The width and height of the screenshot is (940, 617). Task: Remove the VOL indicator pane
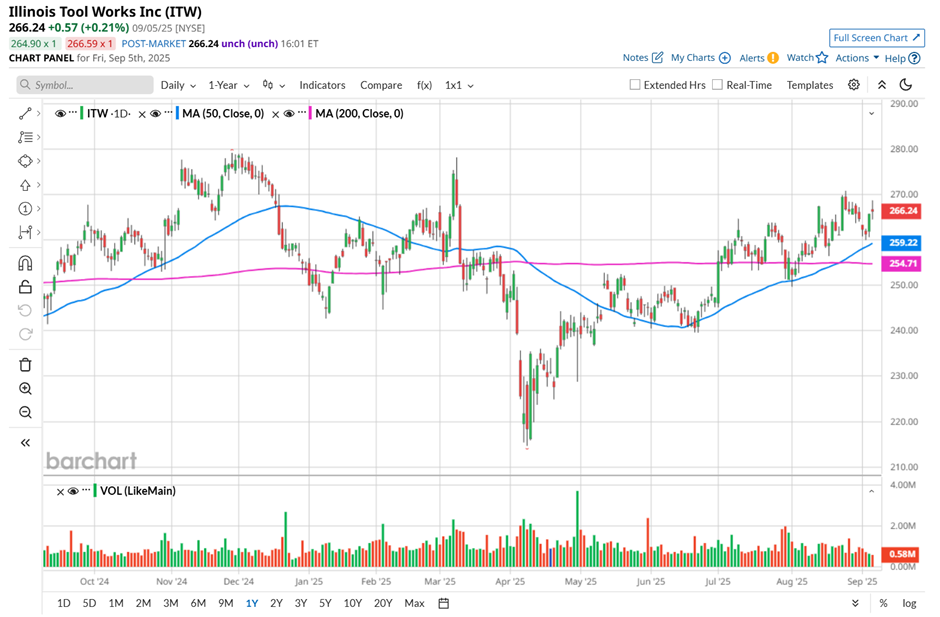tap(60, 492)
